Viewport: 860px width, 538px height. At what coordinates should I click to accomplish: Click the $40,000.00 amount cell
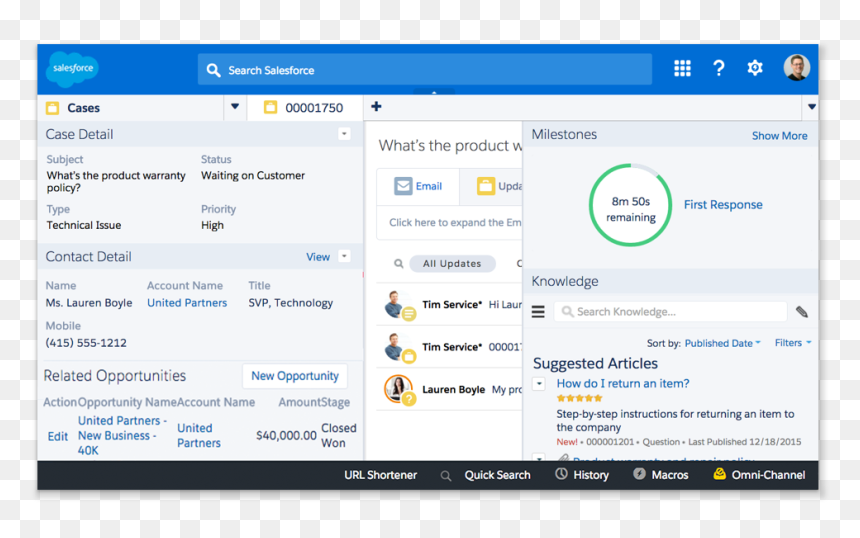[286, 435]
